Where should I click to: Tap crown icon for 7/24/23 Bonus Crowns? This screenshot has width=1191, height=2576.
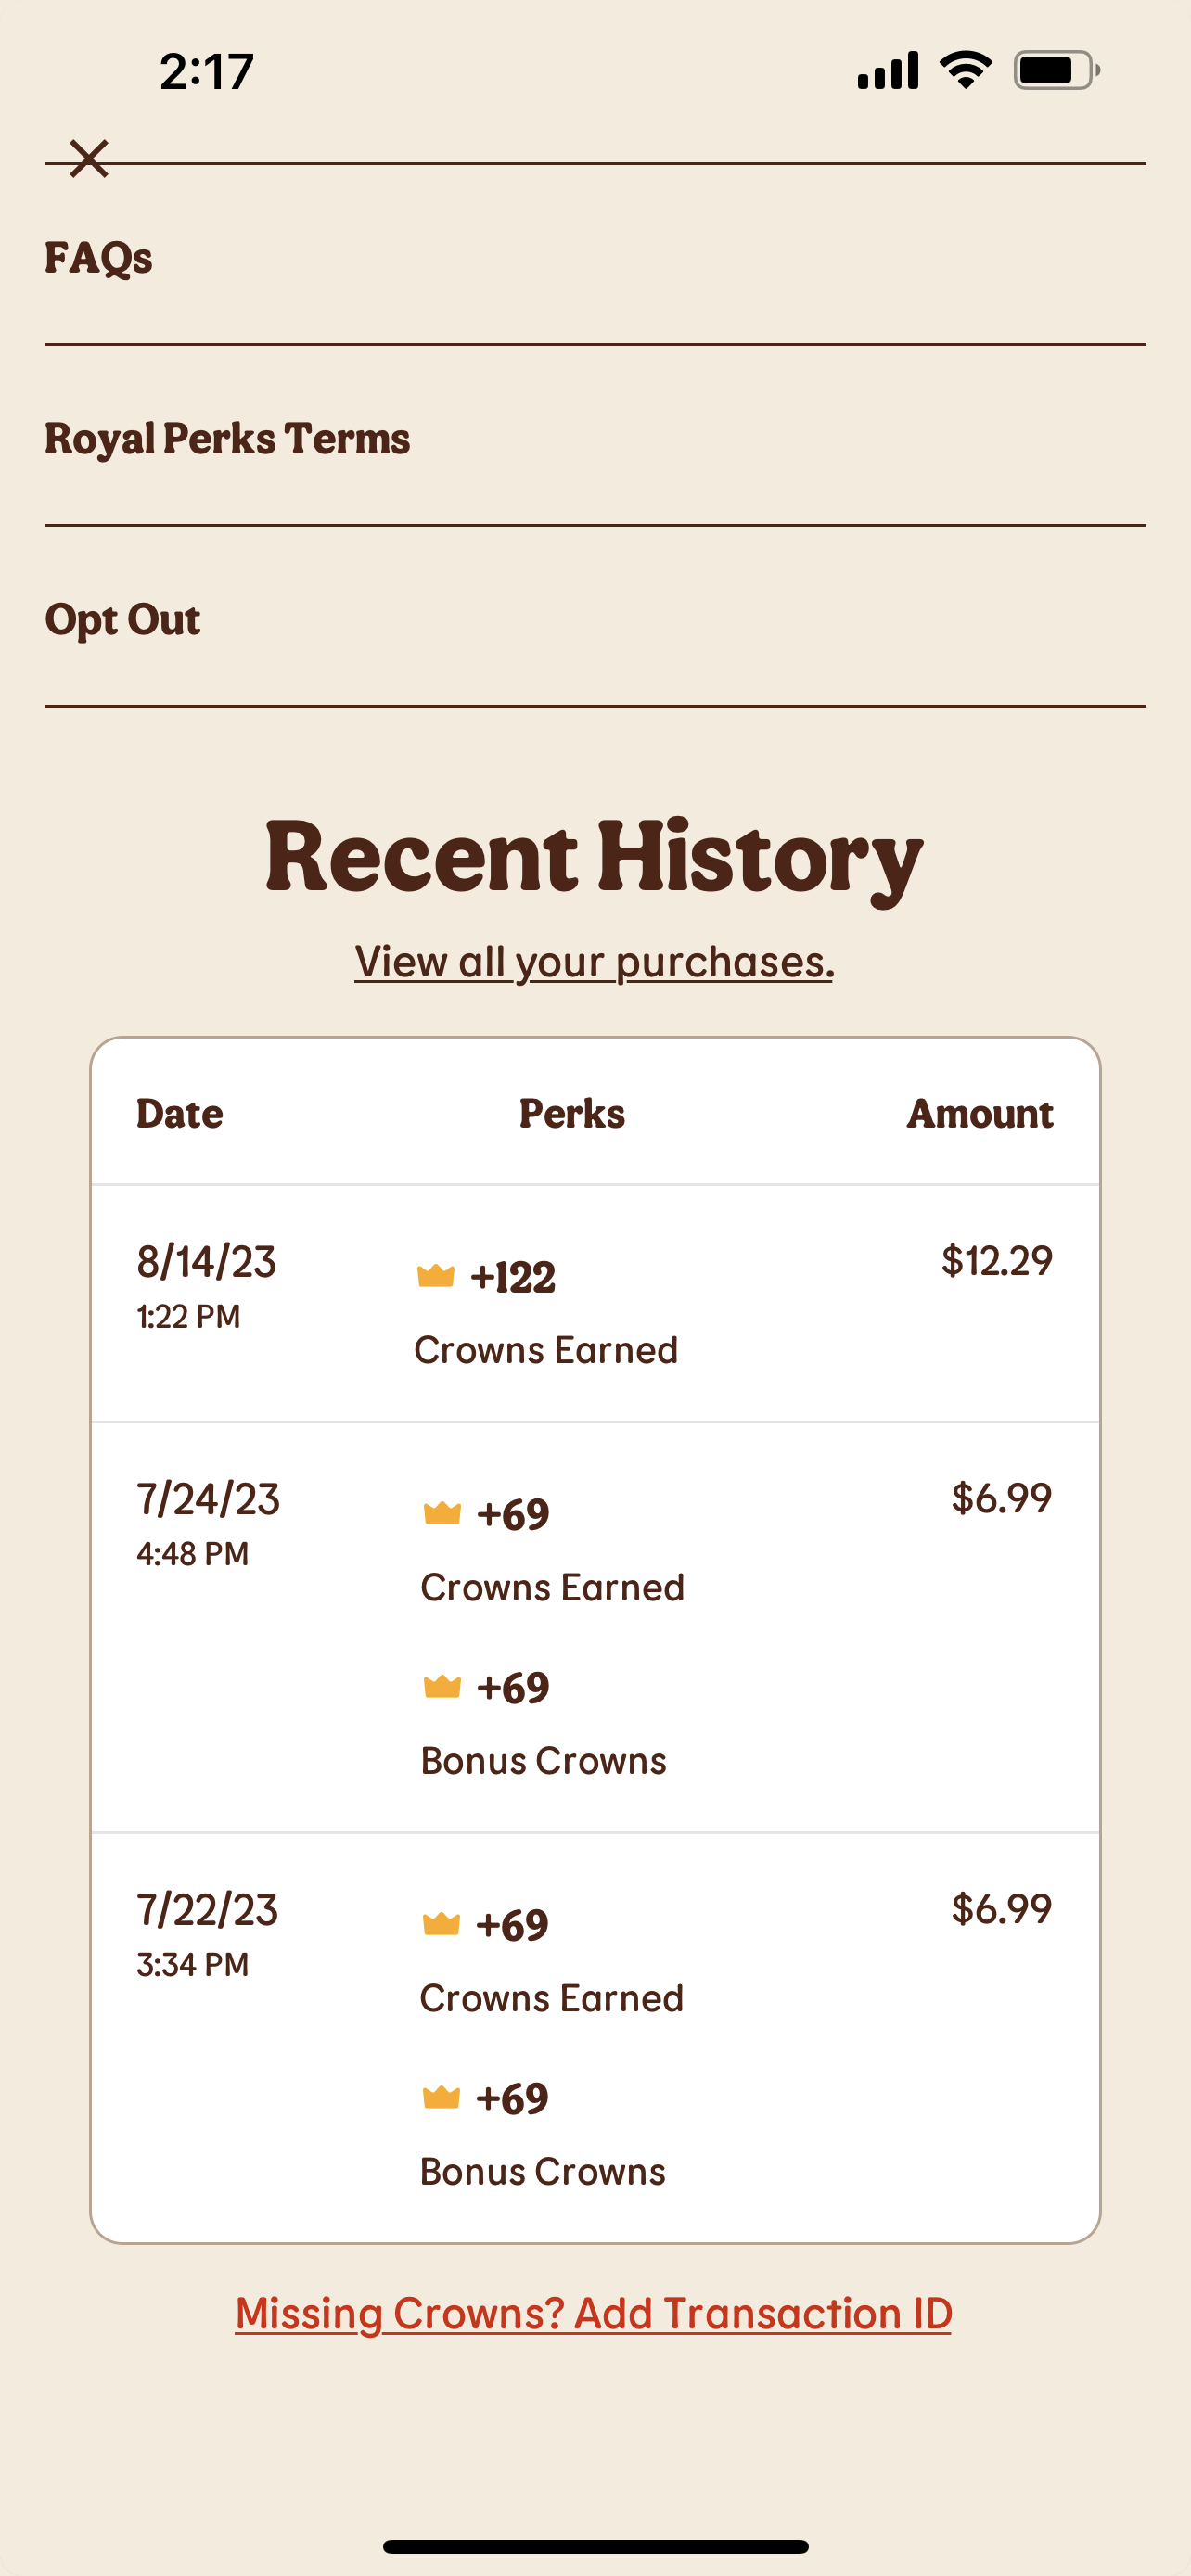coord(442,1687)
